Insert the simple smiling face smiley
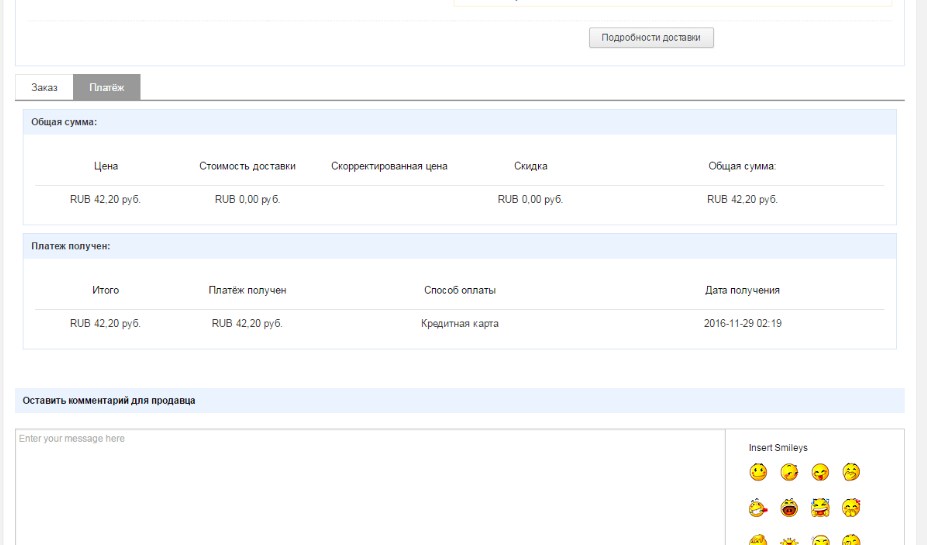This screenshot has width=927, height=545. tap(759, 472)
